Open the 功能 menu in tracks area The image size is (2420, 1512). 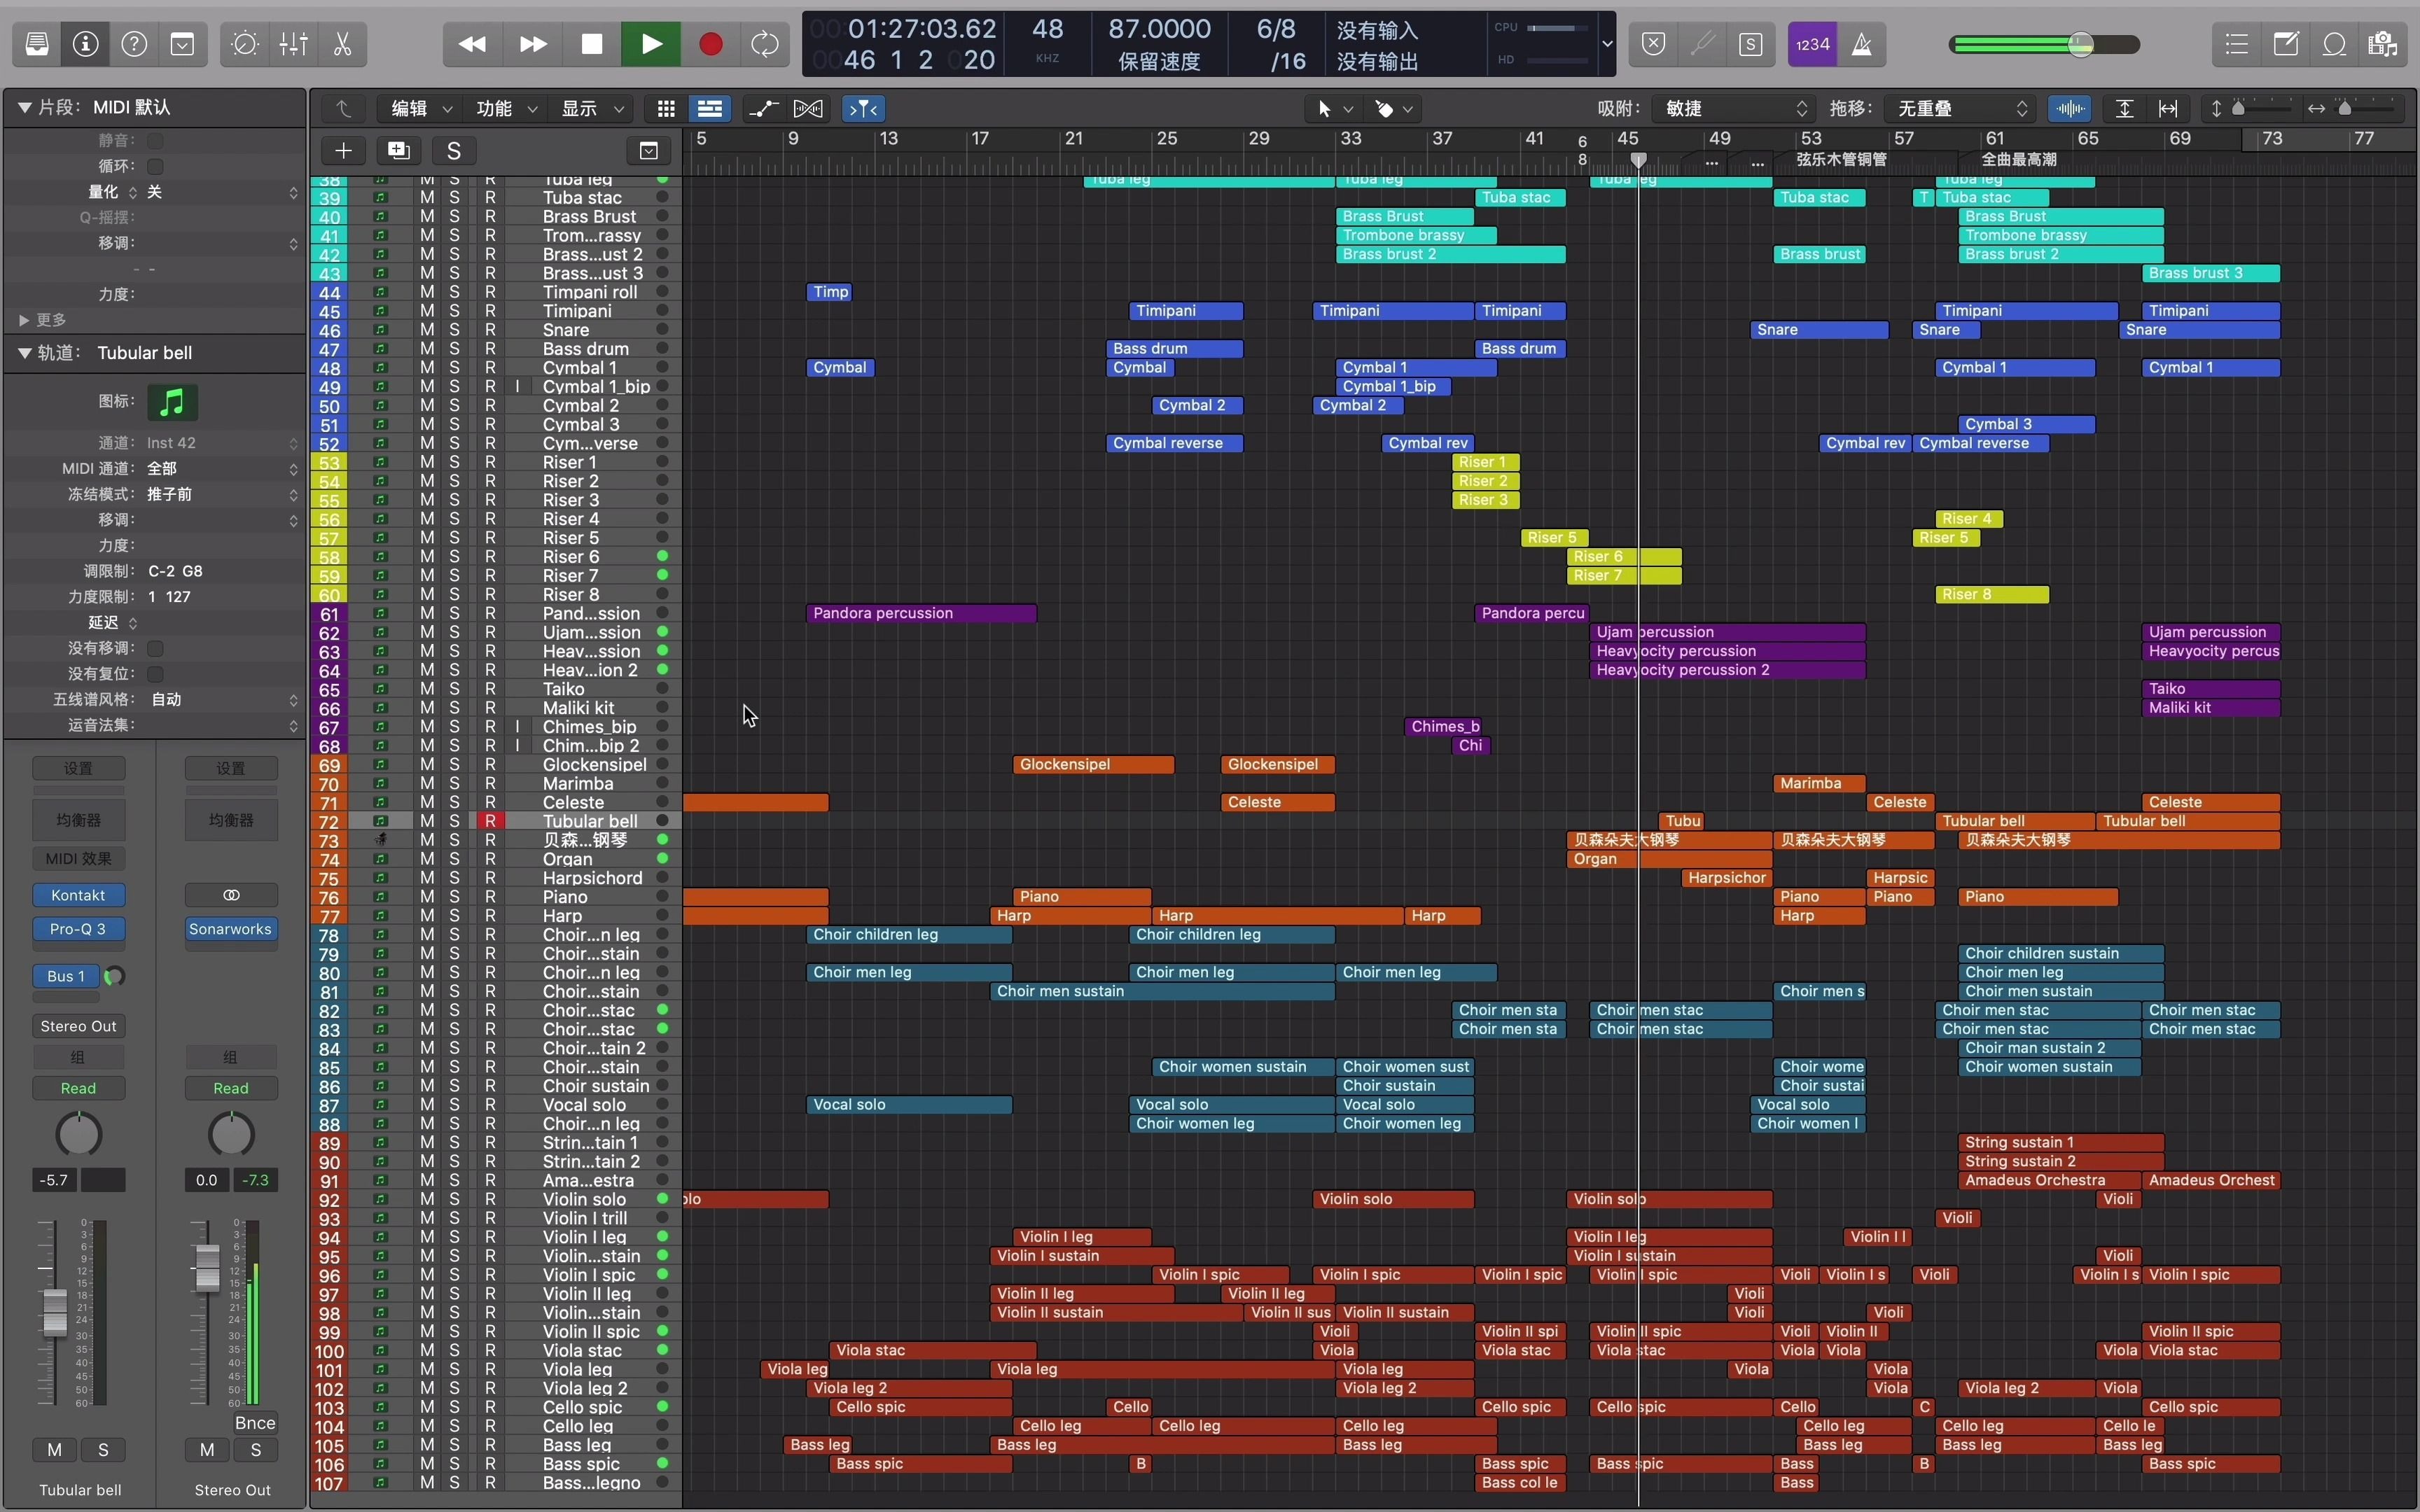[506, 108]
